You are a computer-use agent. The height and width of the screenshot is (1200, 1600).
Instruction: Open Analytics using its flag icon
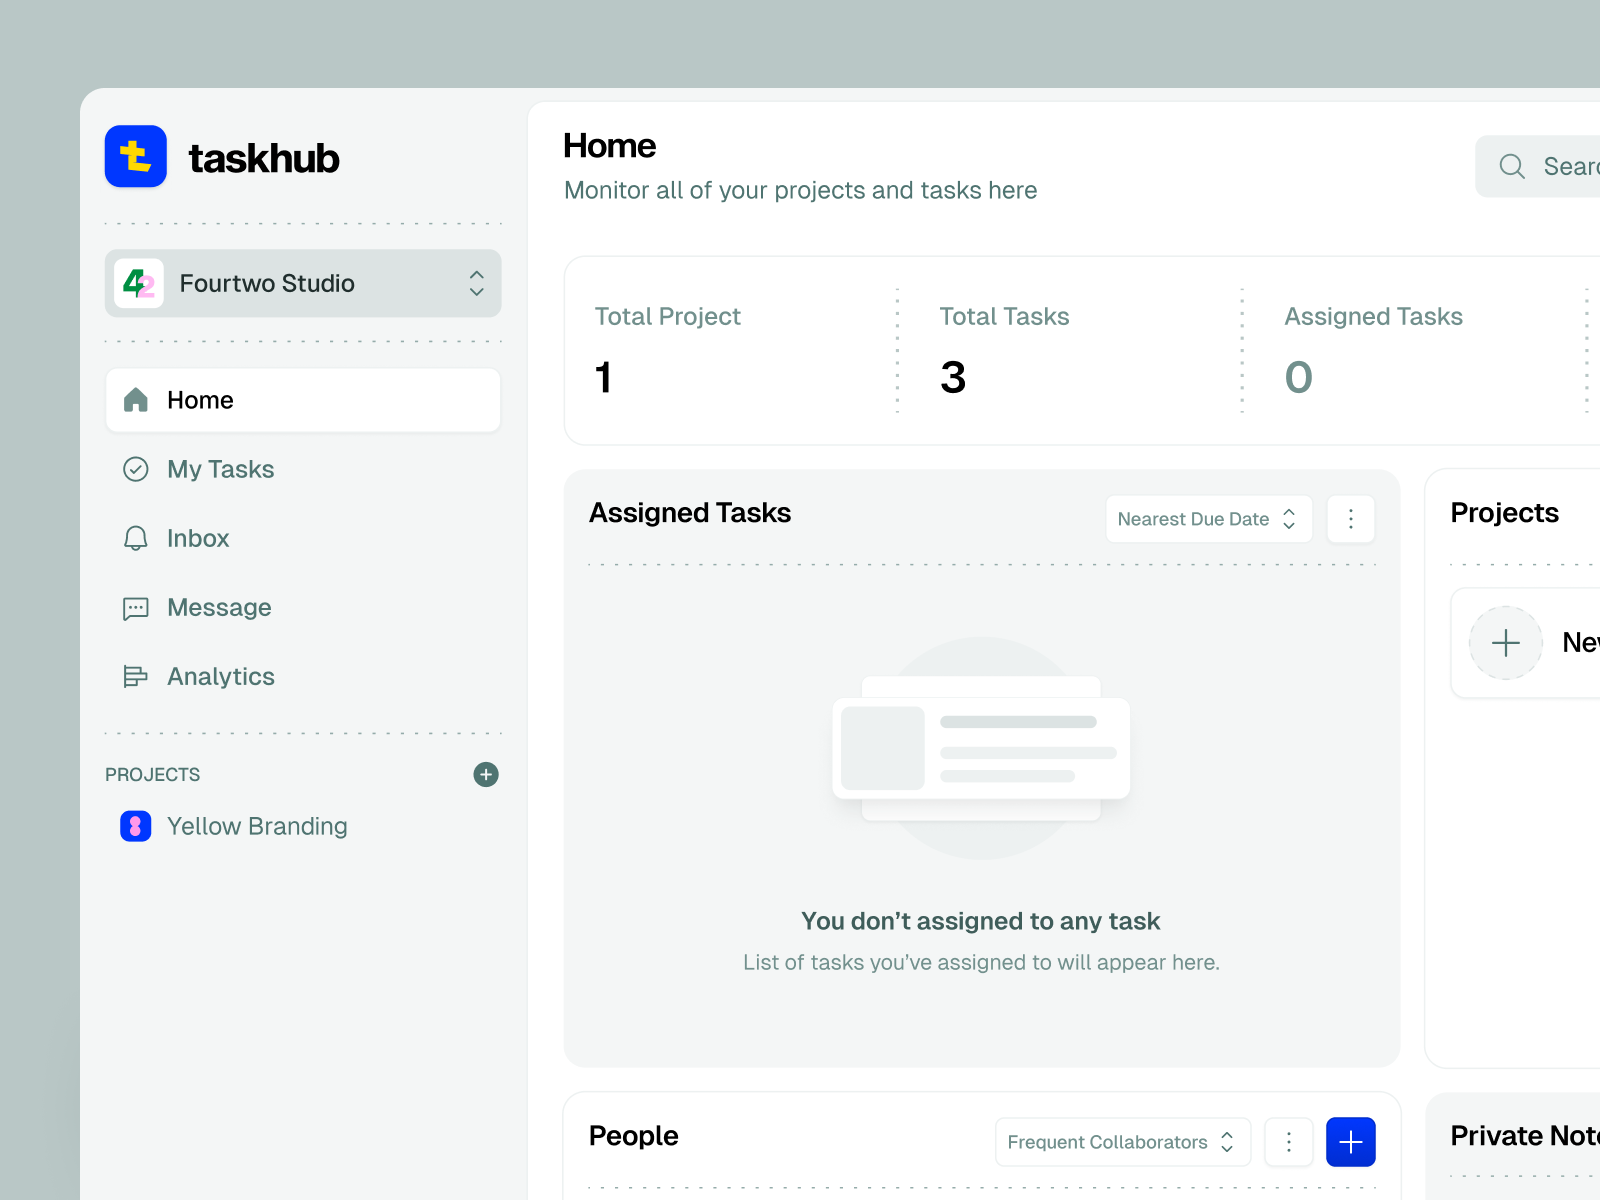136,676
